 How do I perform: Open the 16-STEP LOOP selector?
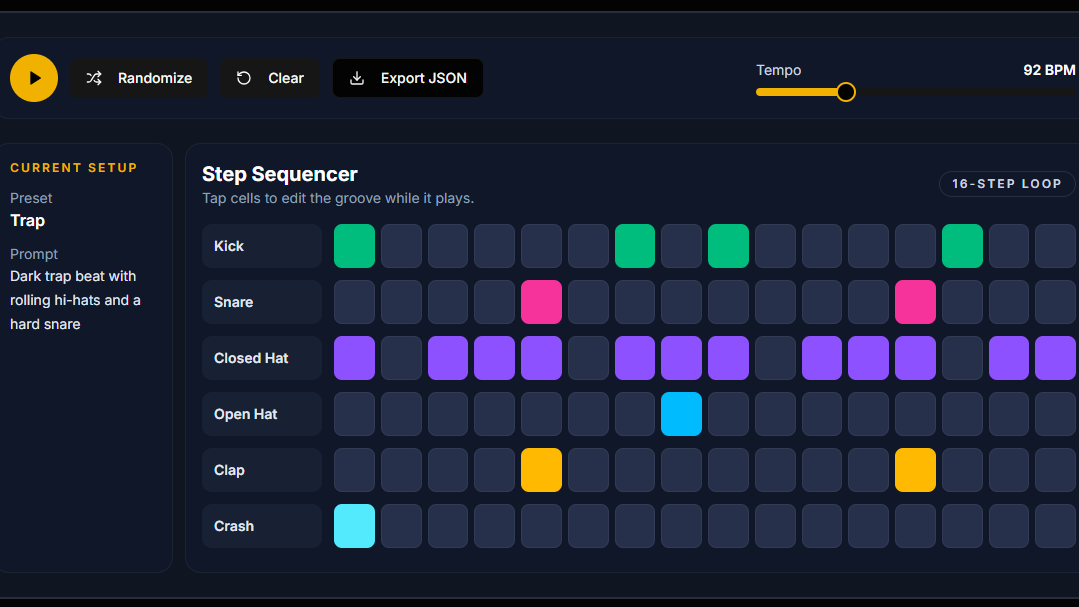tap(1006, 183)
